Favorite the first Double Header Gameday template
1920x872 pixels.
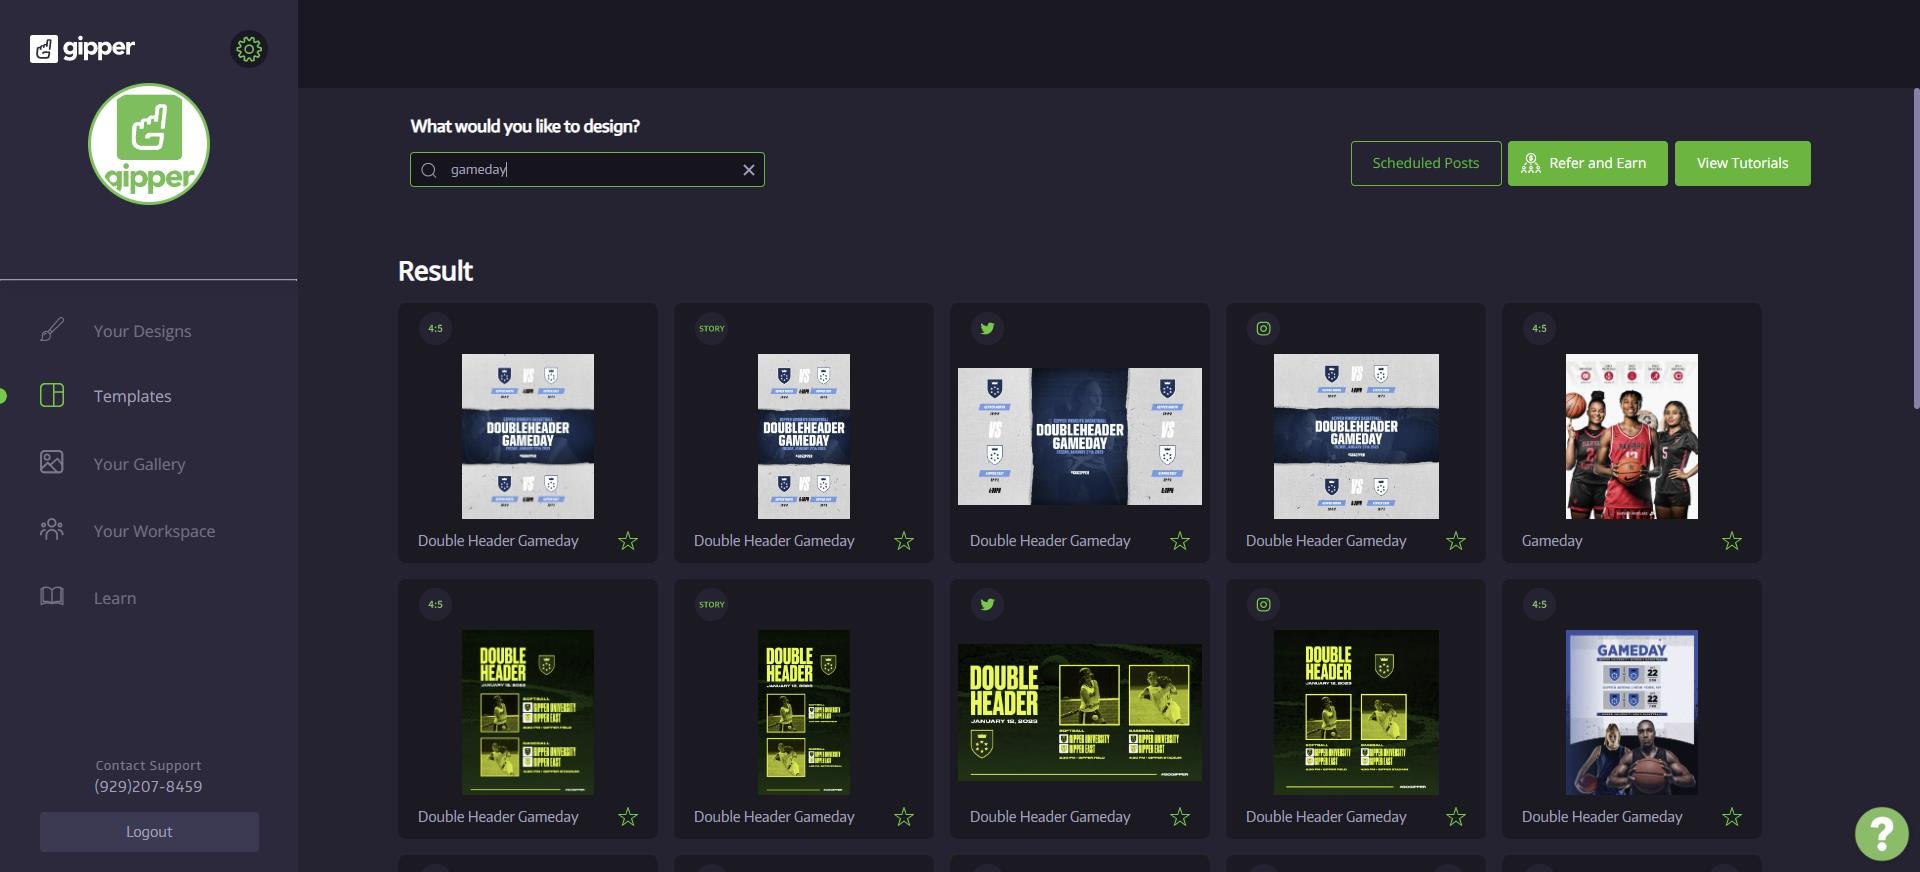point(628,541)
